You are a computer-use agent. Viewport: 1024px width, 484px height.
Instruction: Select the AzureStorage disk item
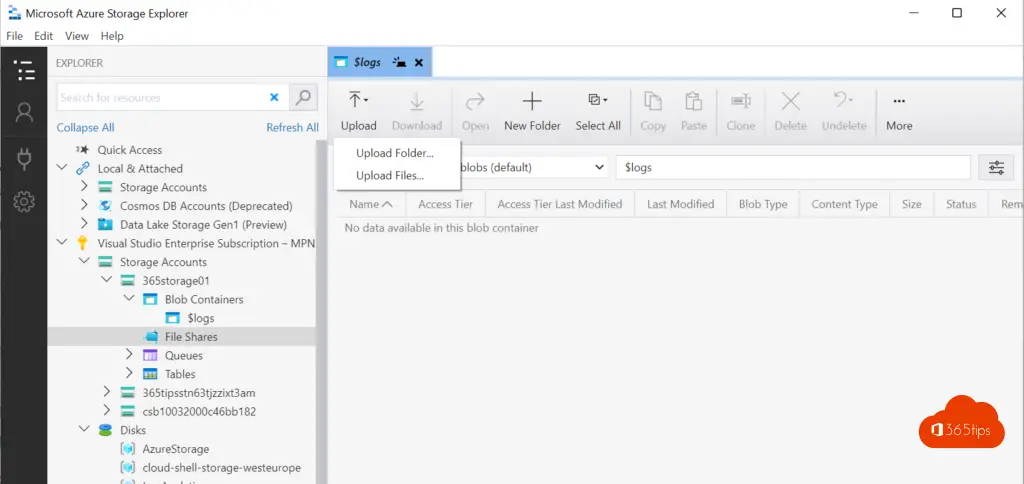coord(175,449)
